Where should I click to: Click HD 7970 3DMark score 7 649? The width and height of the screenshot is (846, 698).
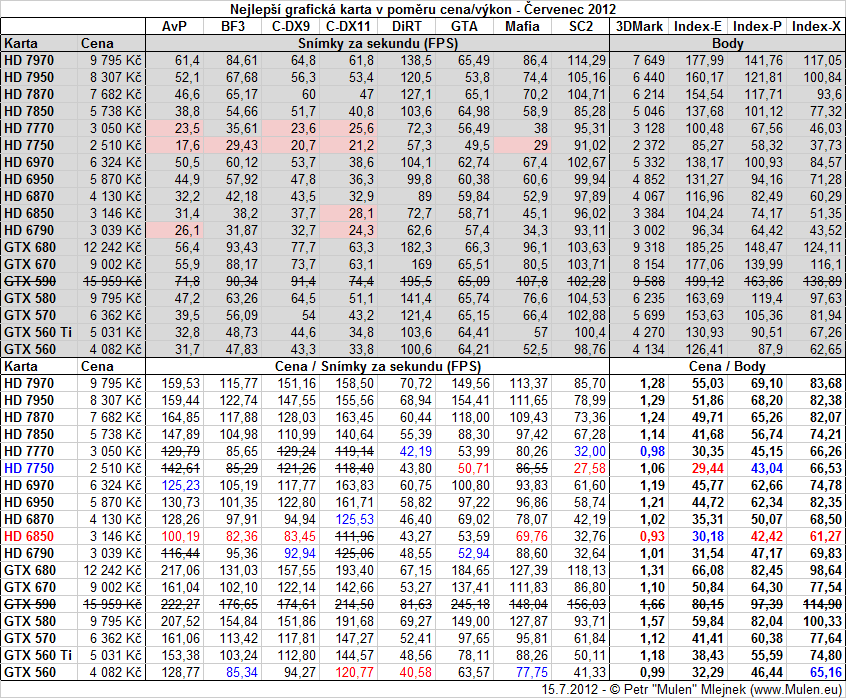(649, 60)
